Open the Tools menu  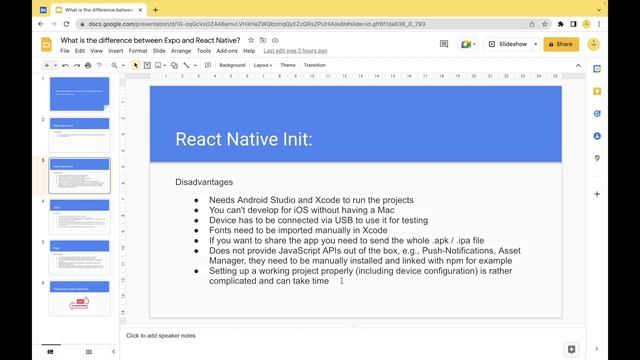204,51
